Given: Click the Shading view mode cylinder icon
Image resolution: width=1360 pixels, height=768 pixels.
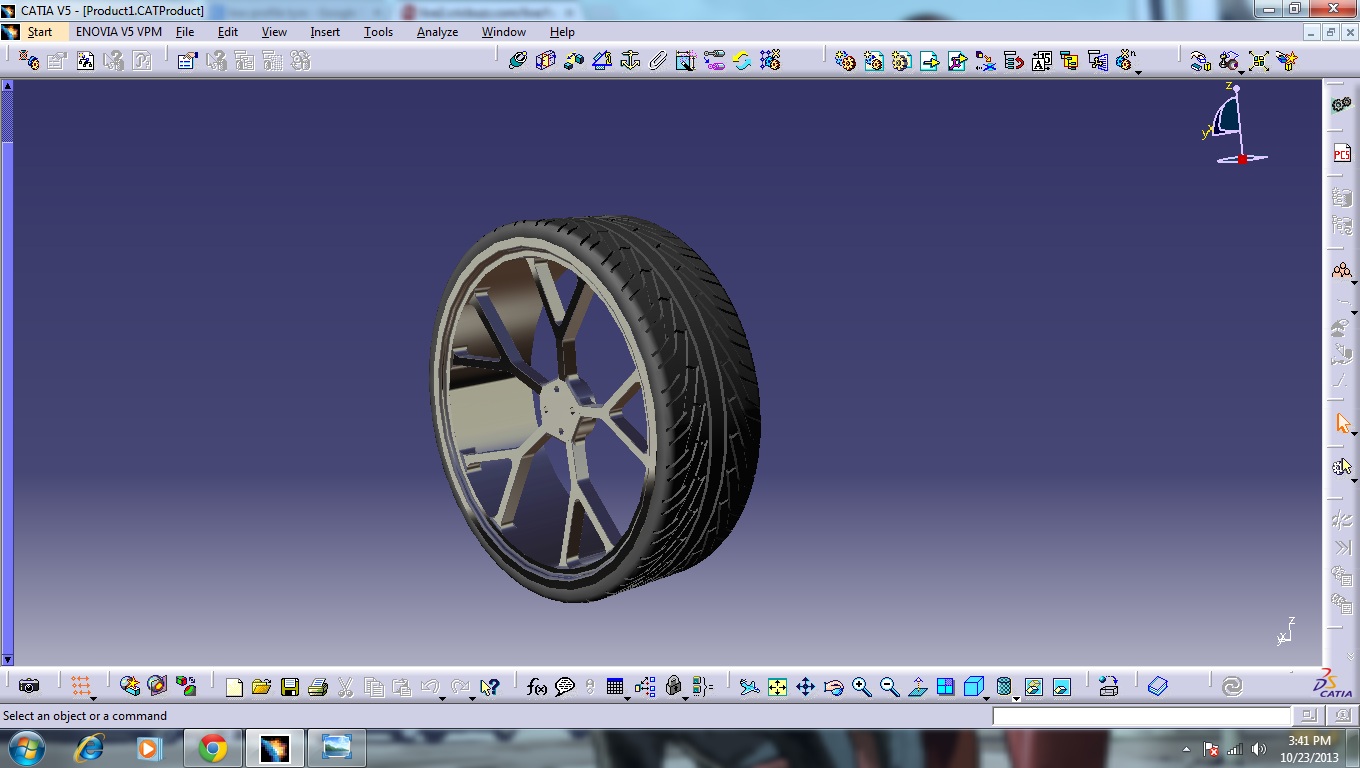Looking at the screenshot, I should (1003, 687).
